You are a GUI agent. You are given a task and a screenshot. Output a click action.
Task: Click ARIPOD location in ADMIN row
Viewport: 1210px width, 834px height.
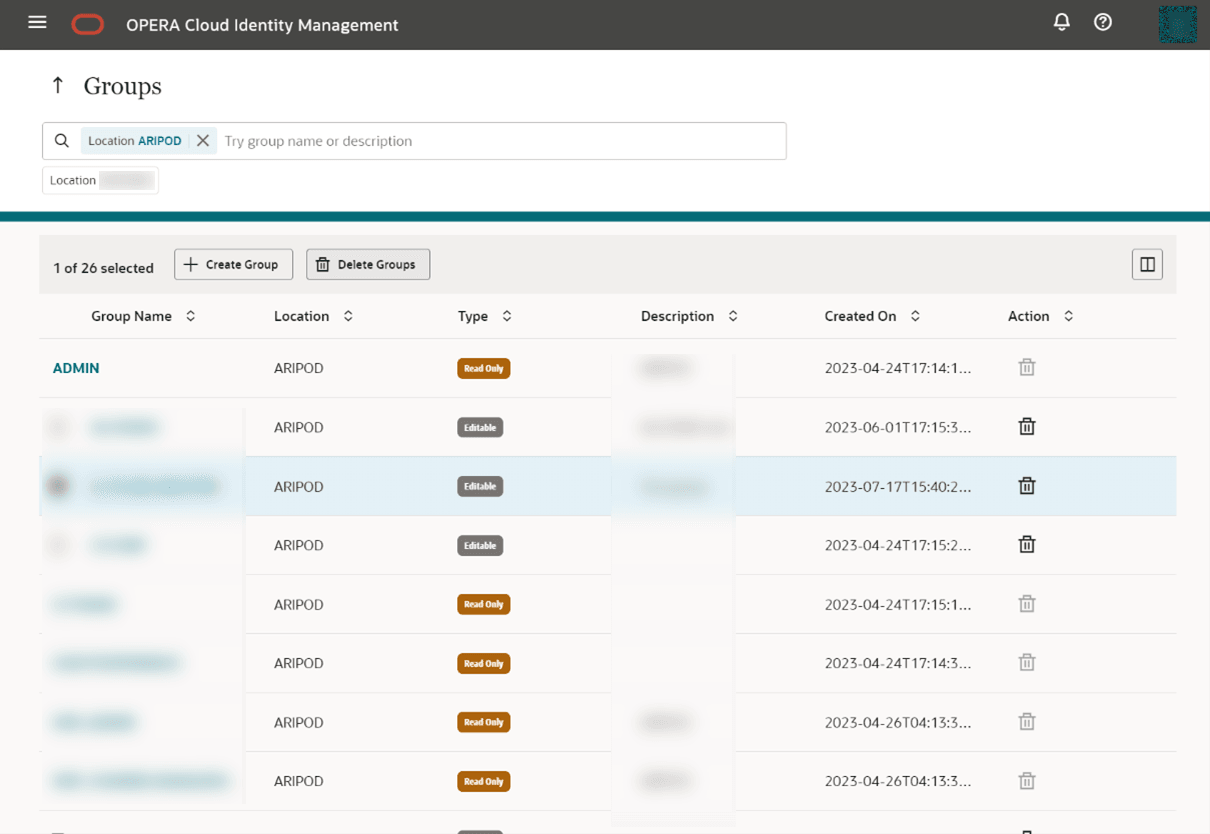[299, 368]
